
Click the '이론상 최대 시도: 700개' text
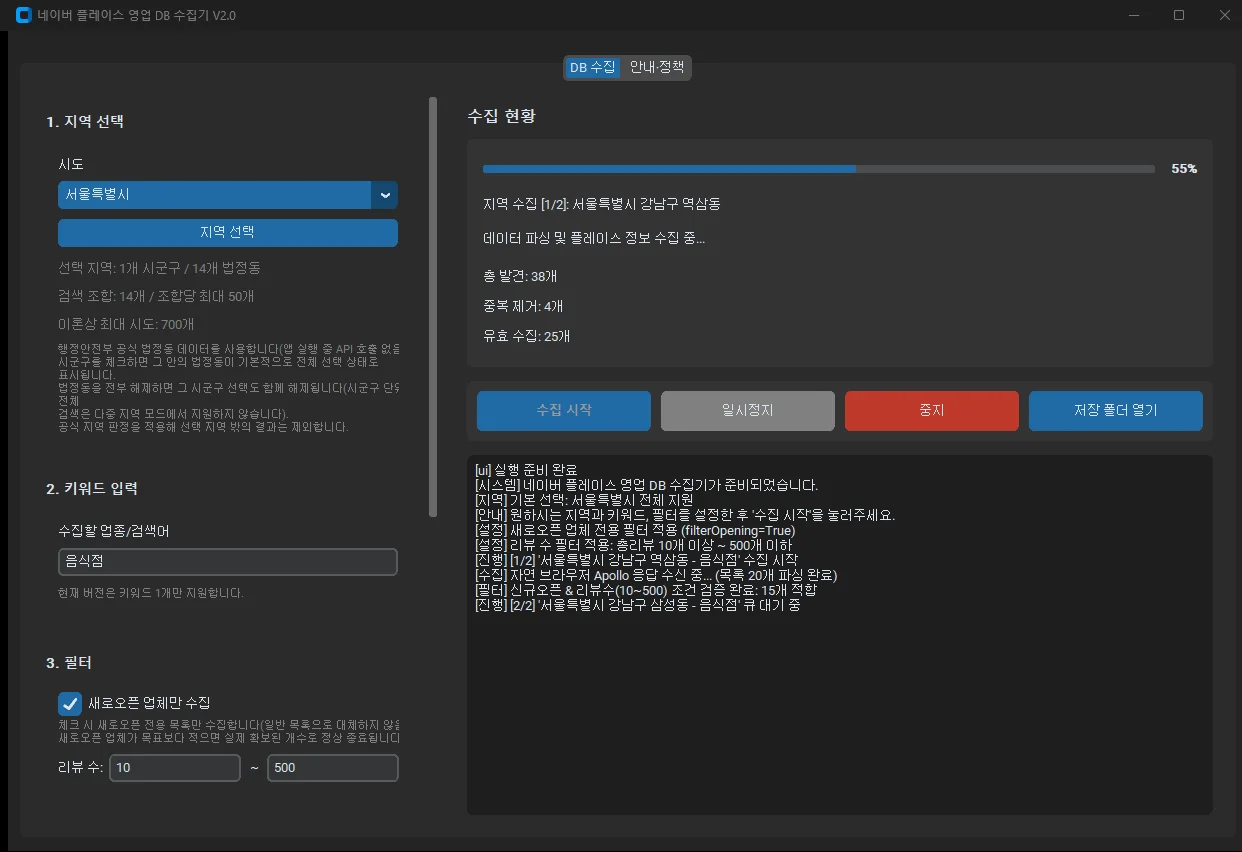[126, 324]
